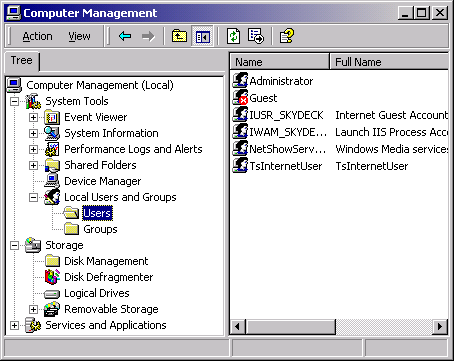Select the Groups tree item label
The image size is (454, 361).
pyautogui.click(x=100, y=229)
